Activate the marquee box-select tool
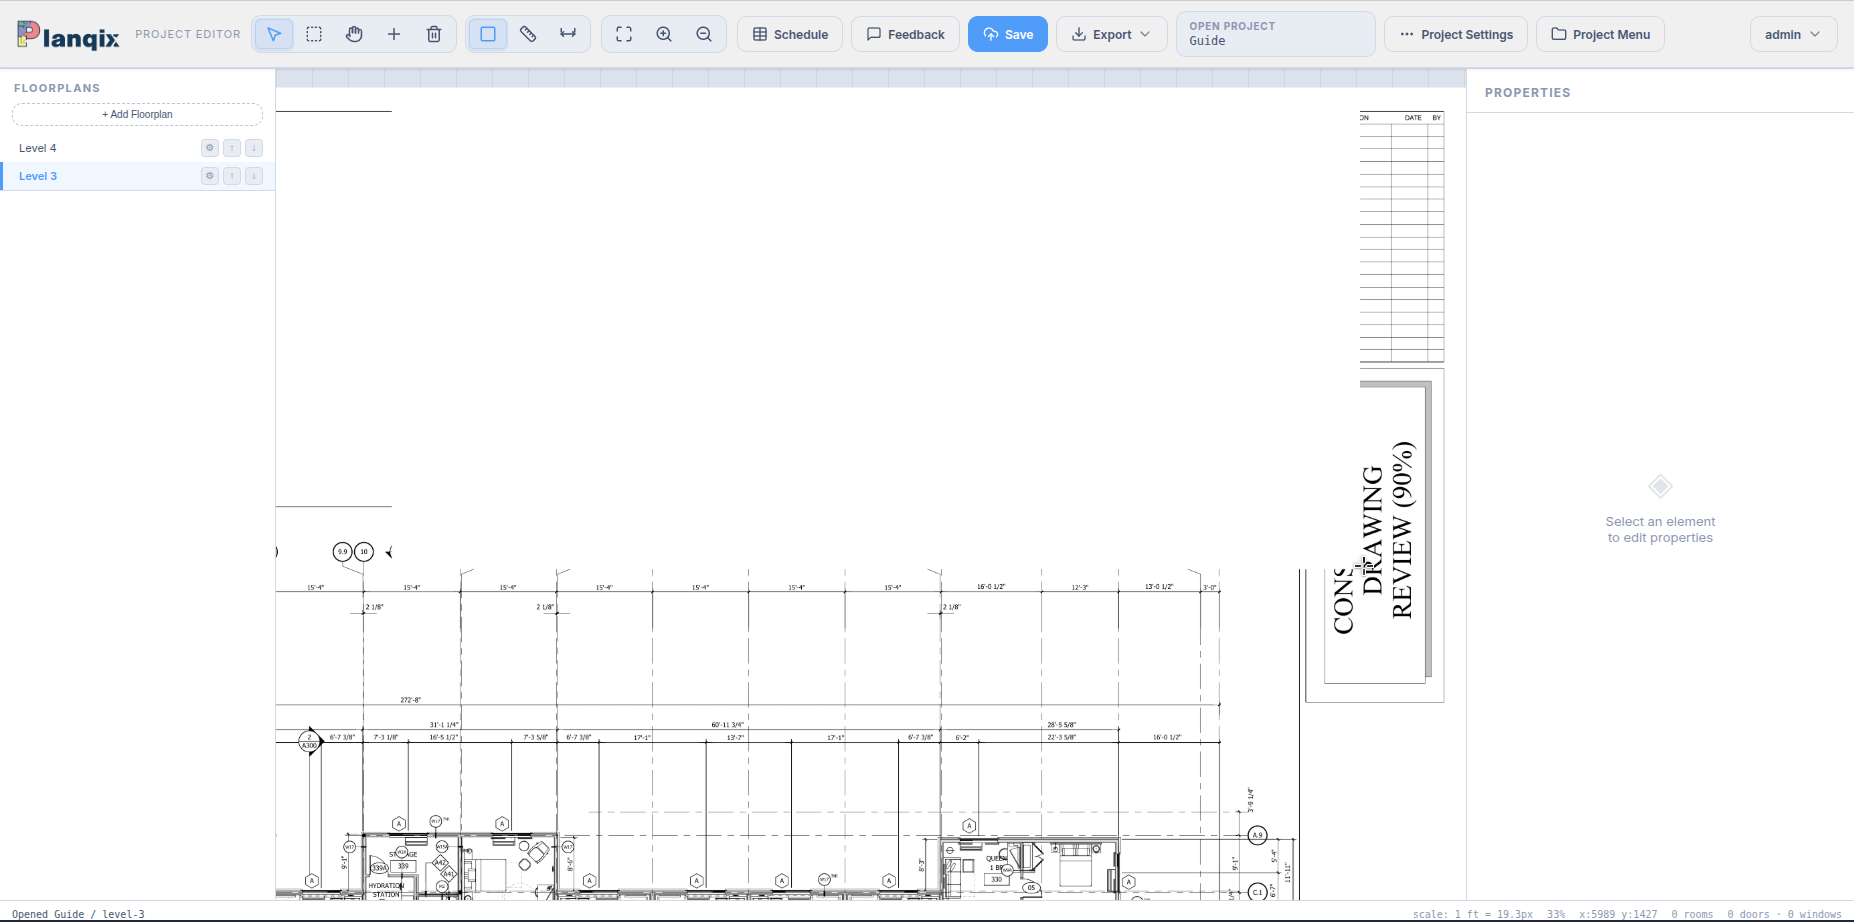The image size is (1854, 922). coord(314,34)
